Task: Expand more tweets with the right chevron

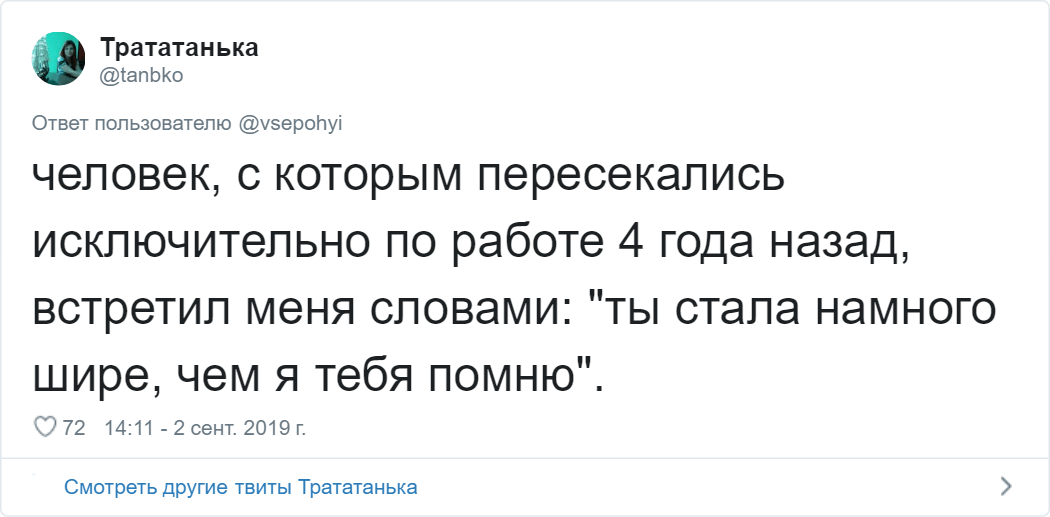Action: pos(1006,487)
